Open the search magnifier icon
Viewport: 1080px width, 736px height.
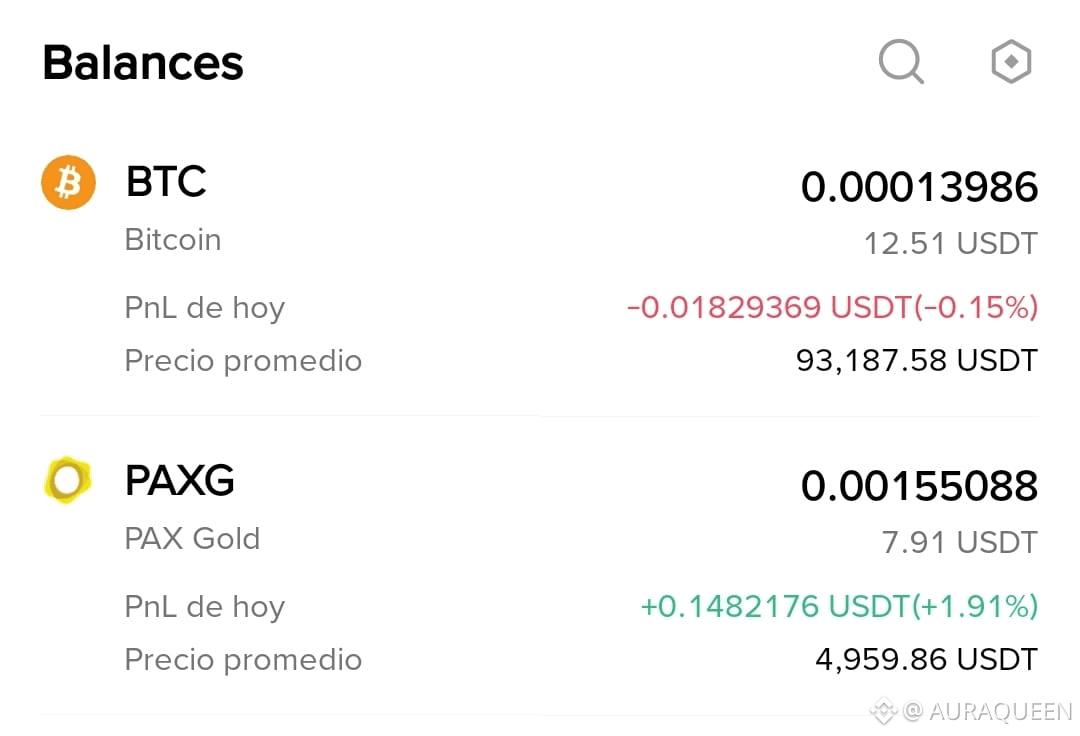click(x=901, y=62)
